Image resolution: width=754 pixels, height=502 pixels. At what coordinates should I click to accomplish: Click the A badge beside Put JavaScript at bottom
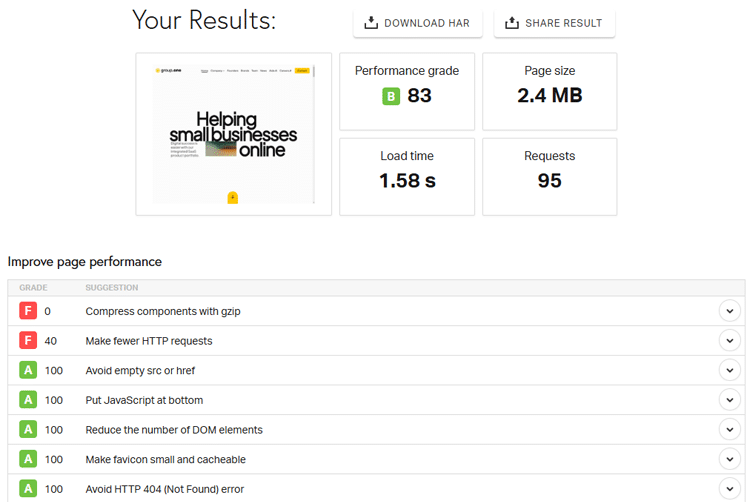coord(28,400)
